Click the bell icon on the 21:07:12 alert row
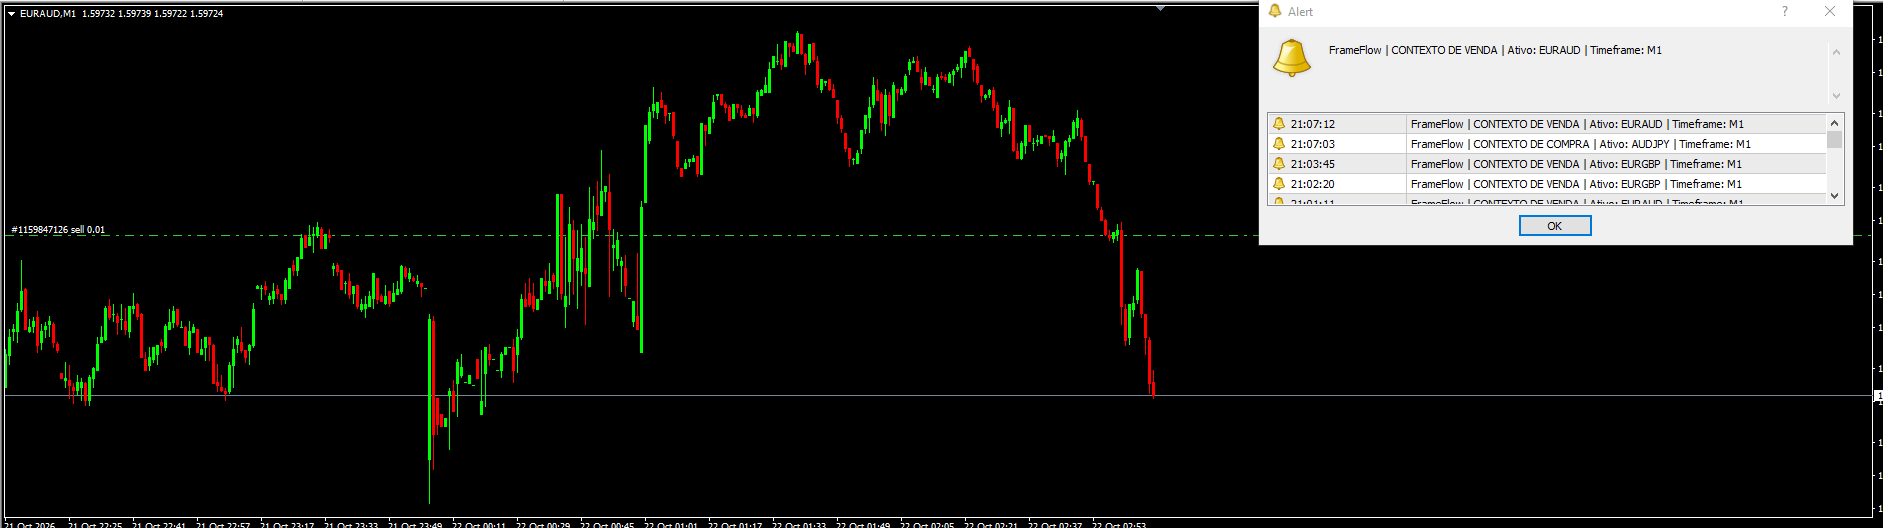 tap(1278, 124)
